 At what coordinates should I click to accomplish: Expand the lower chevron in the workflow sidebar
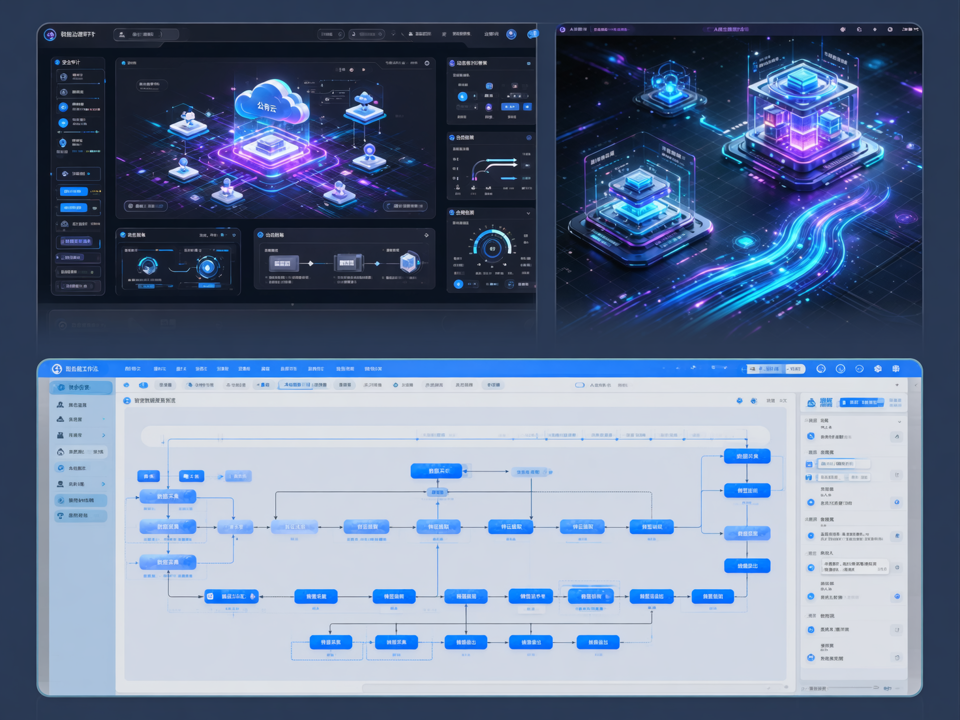click(x=103, y=484)
